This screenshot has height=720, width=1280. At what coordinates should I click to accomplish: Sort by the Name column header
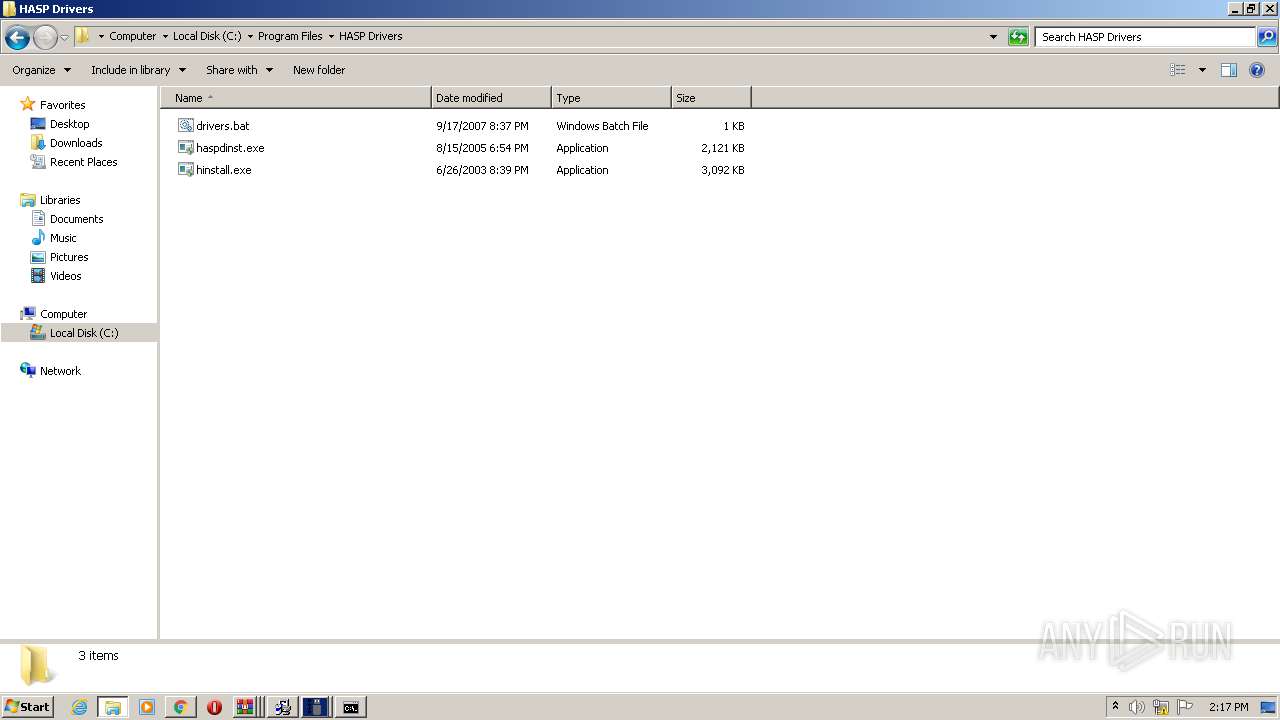pyautogui.click(x=296, y=98)
